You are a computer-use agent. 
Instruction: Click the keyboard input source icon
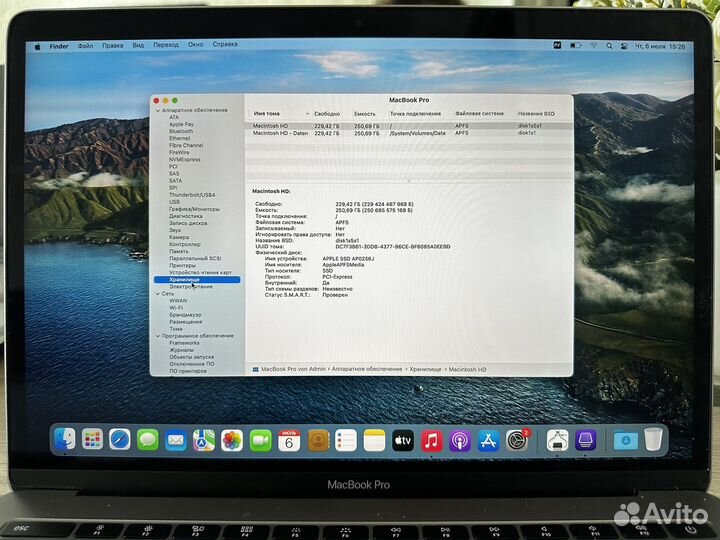pos(557,45)
